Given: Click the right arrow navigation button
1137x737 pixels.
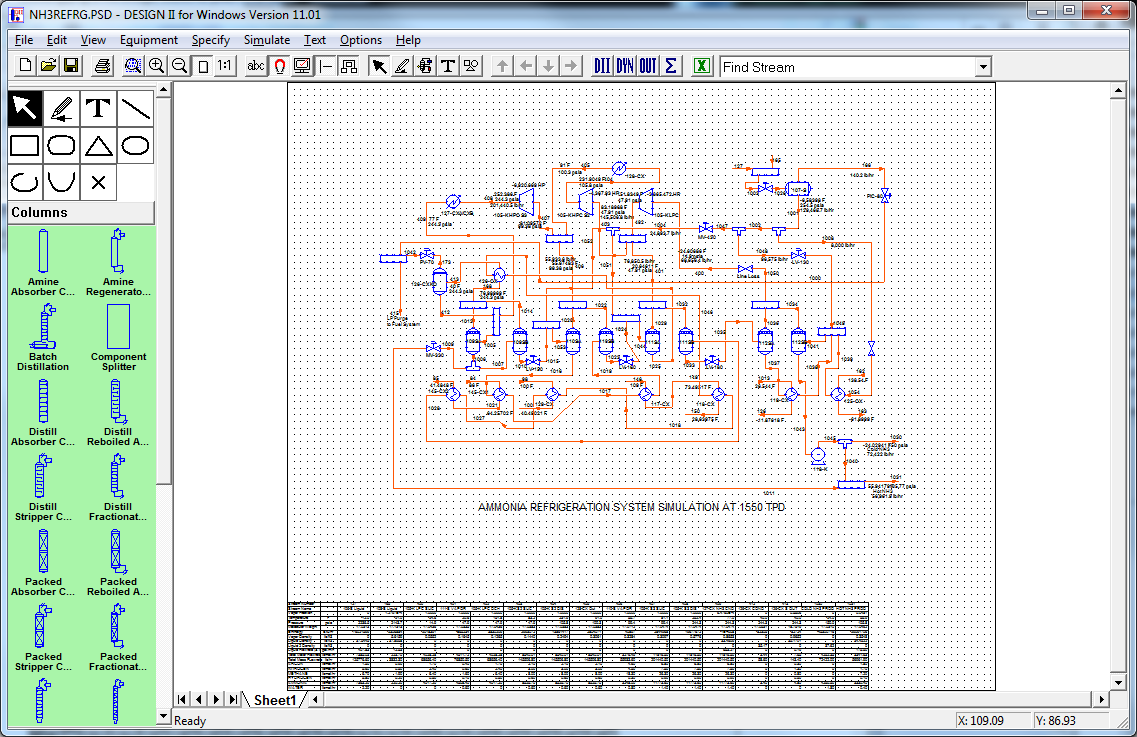Looking at the screenshot, I should click(572, 66).
